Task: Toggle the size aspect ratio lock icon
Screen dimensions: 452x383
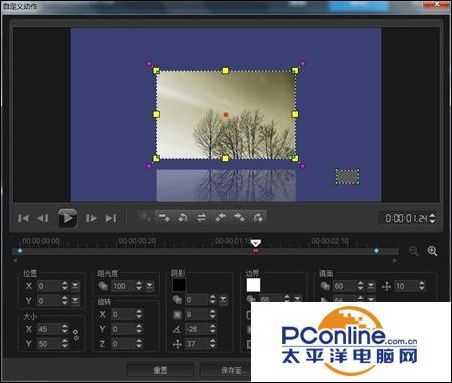Action: tap(76, 335)
